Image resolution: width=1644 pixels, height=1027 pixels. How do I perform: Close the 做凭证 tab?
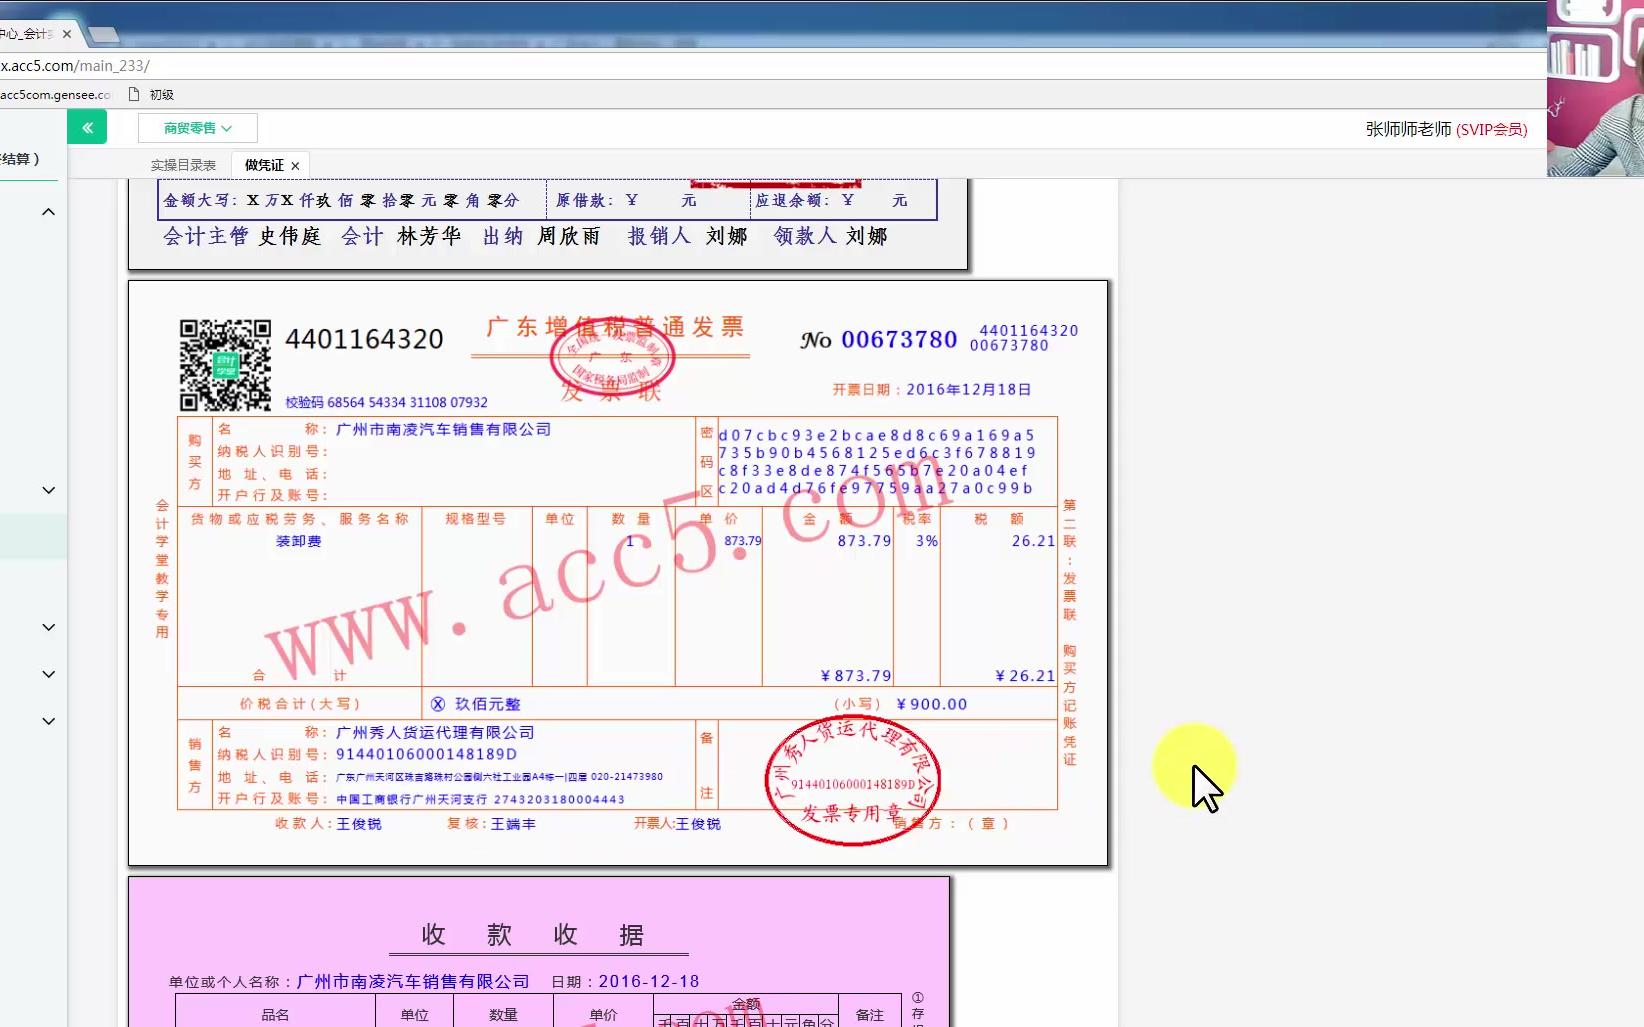(x=295, y=164)
